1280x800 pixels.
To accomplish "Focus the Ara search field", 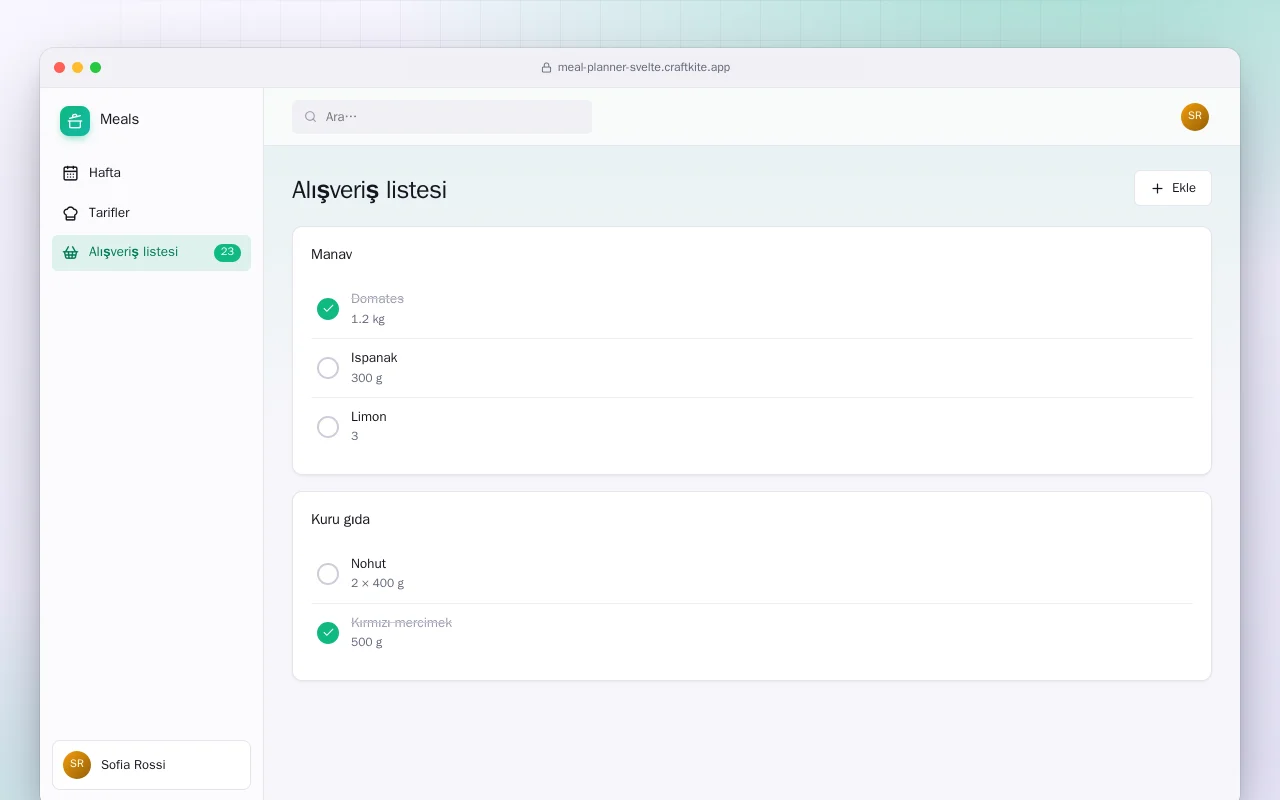I will click(x=442, y=117).
